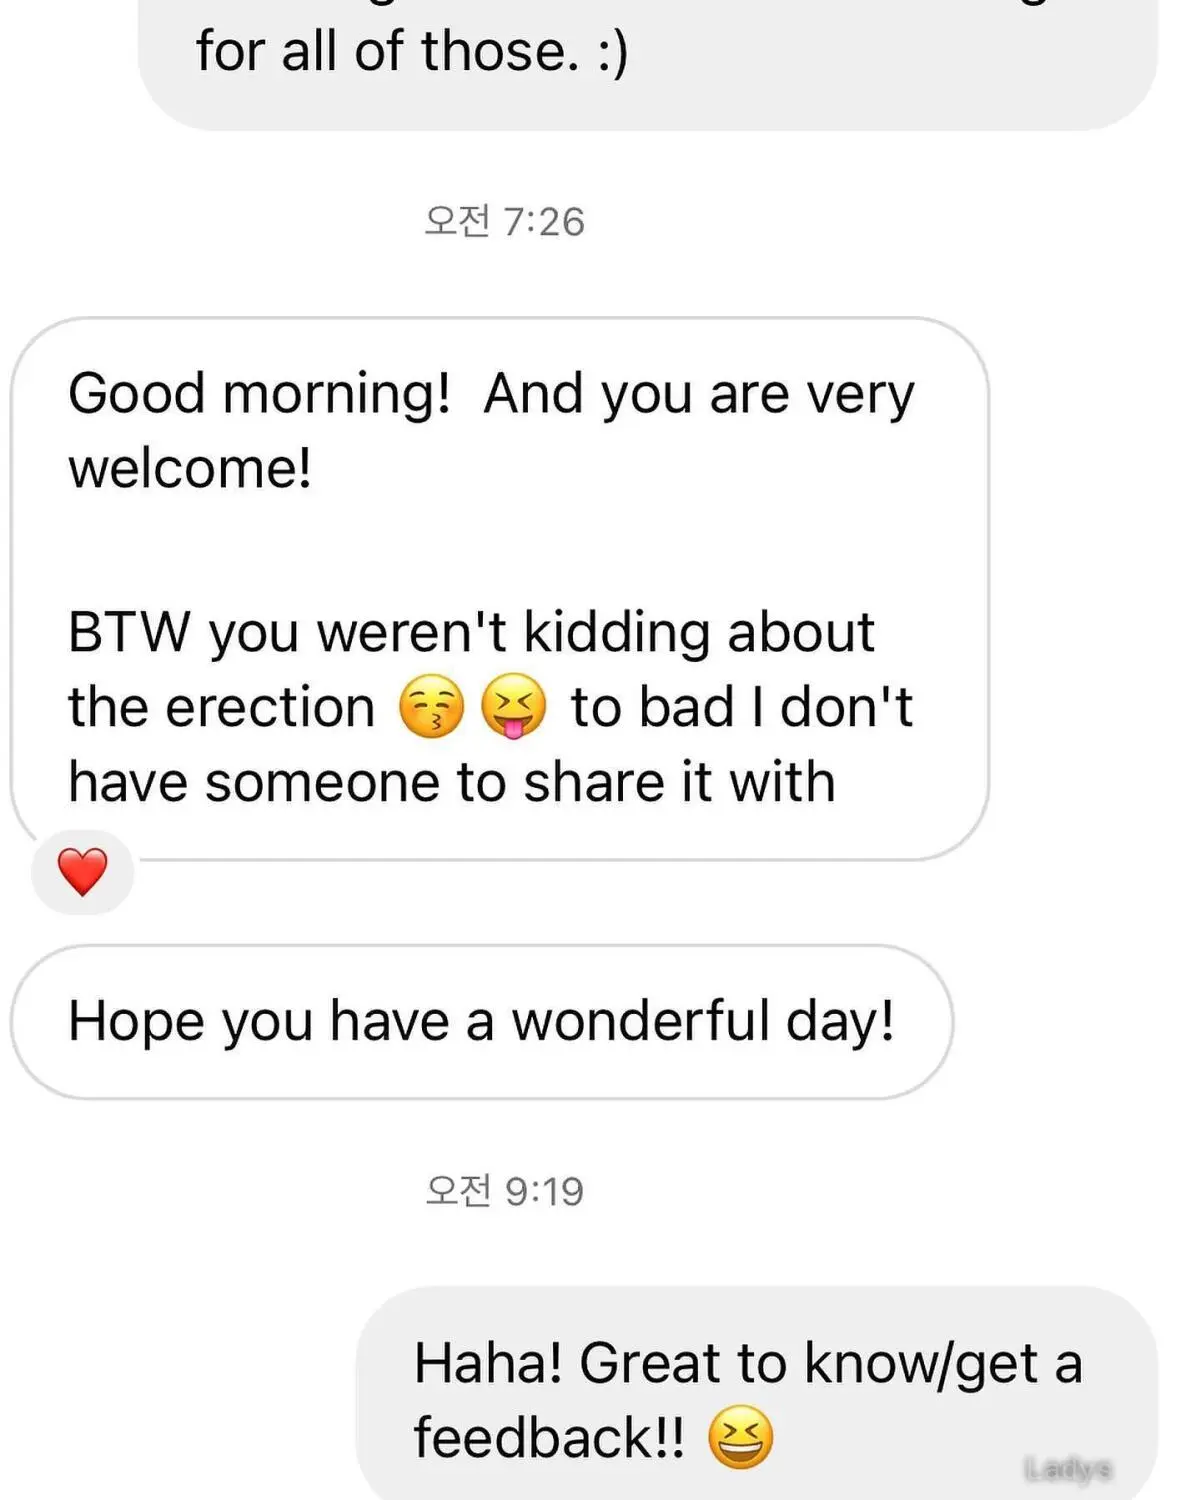Click the squinting tongue-out emoji
This screenshot has height=1500, width=1201.
click(513, 706)
